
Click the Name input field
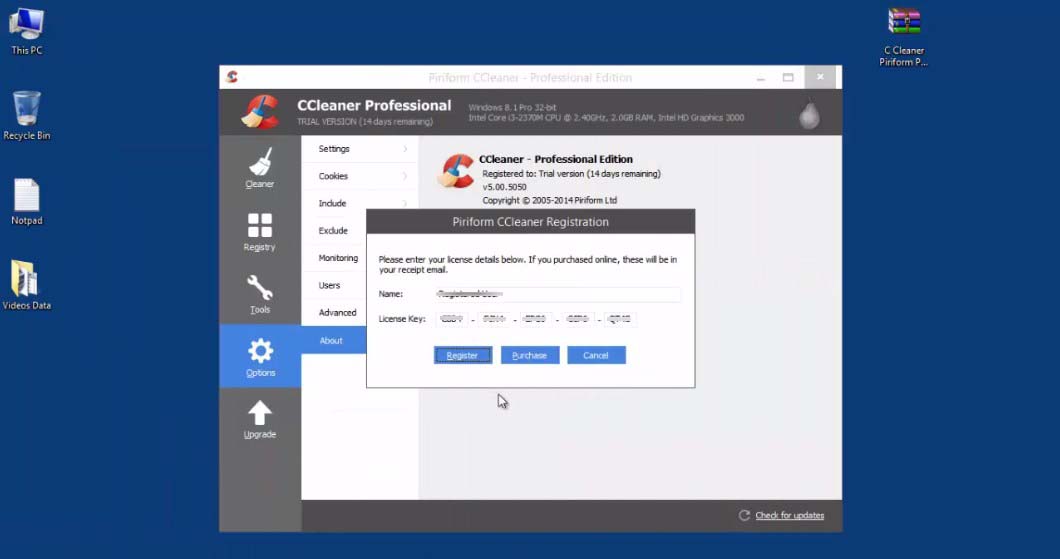[x=558, y=294]
